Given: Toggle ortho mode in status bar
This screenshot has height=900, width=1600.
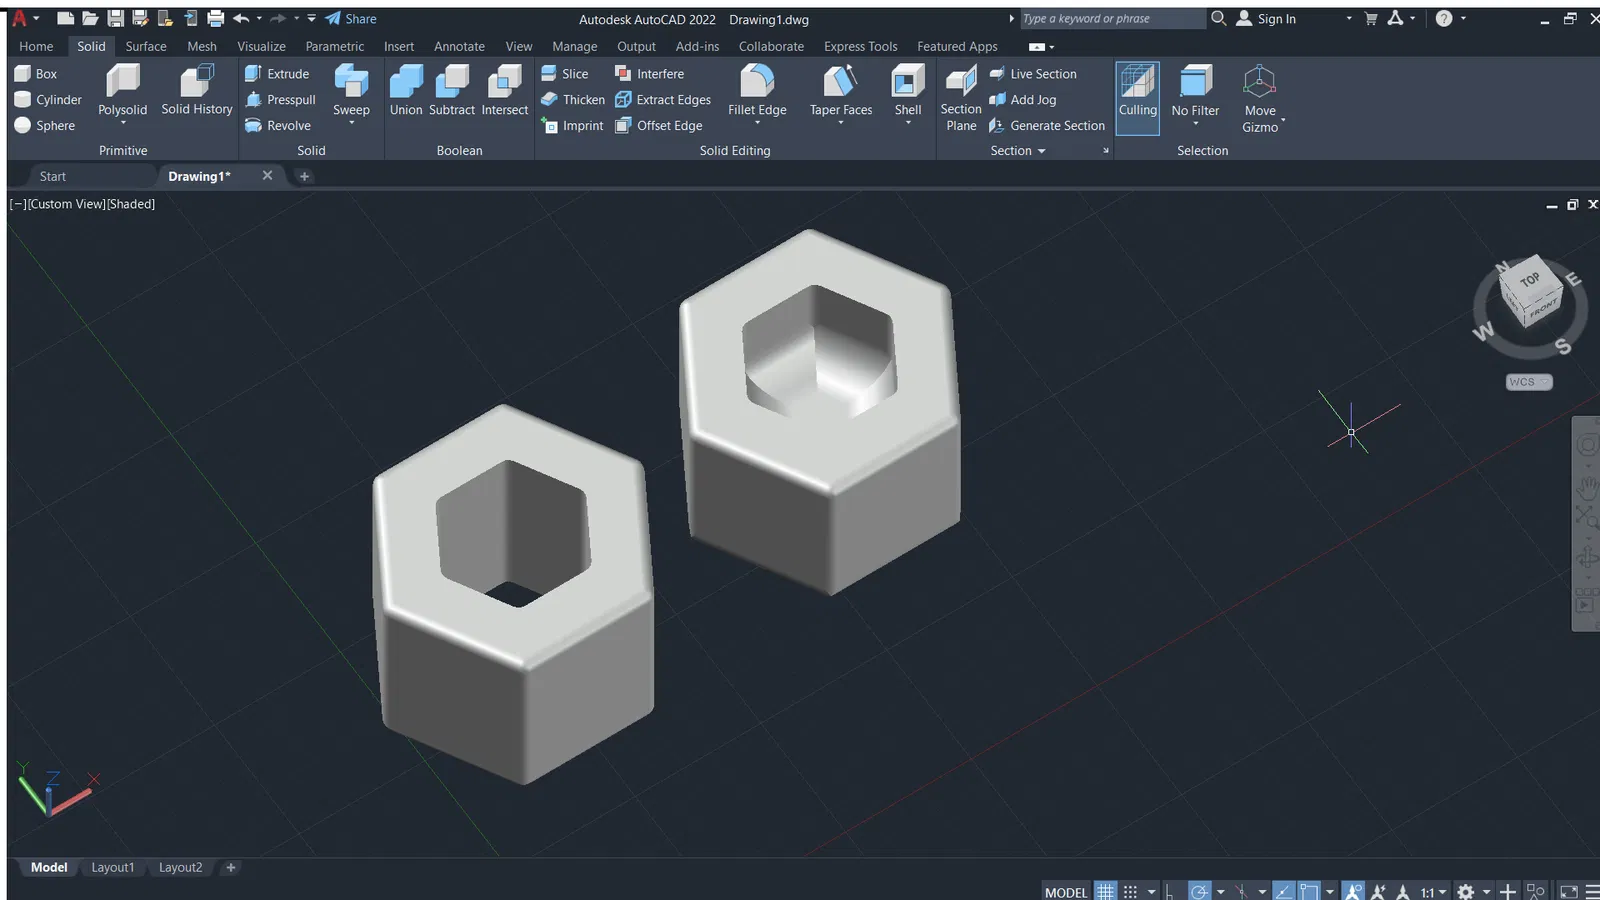Looking at the screenshot, I should coord(1170,891).
